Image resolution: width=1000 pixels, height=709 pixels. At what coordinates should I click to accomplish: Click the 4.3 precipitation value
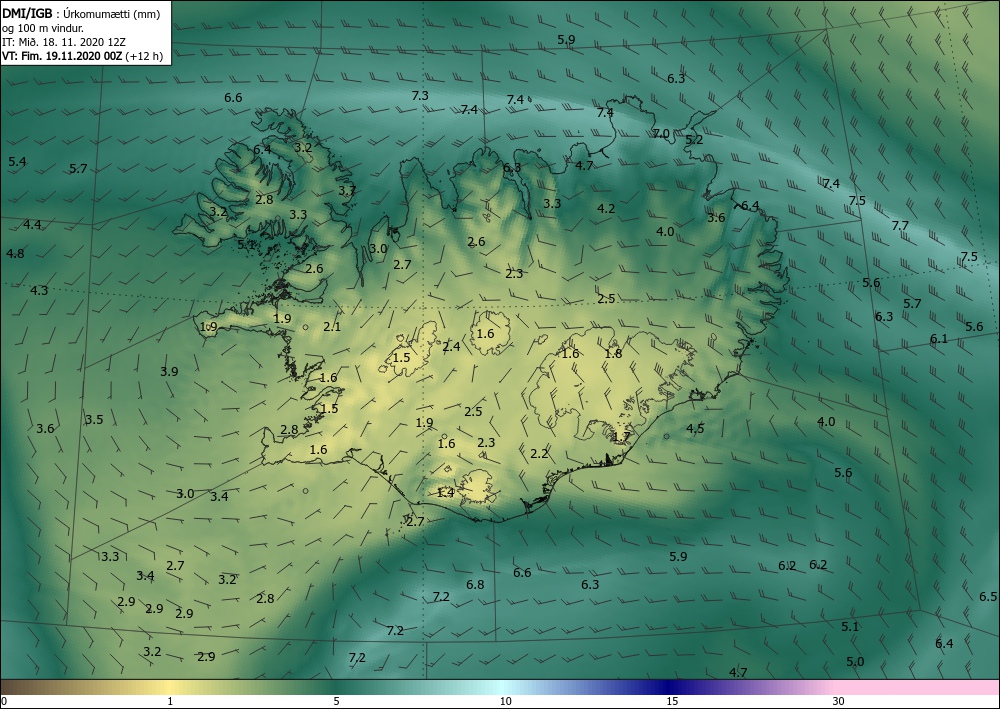pyautogui.click(x=39, y=291)
